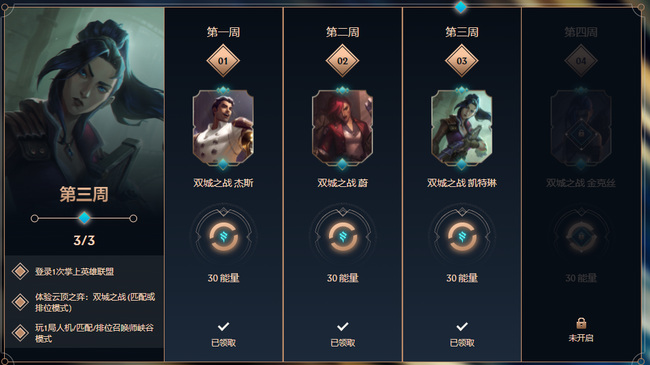
Task: Click the blue diamond progress marker under 第三周
Action: point(84,218)
